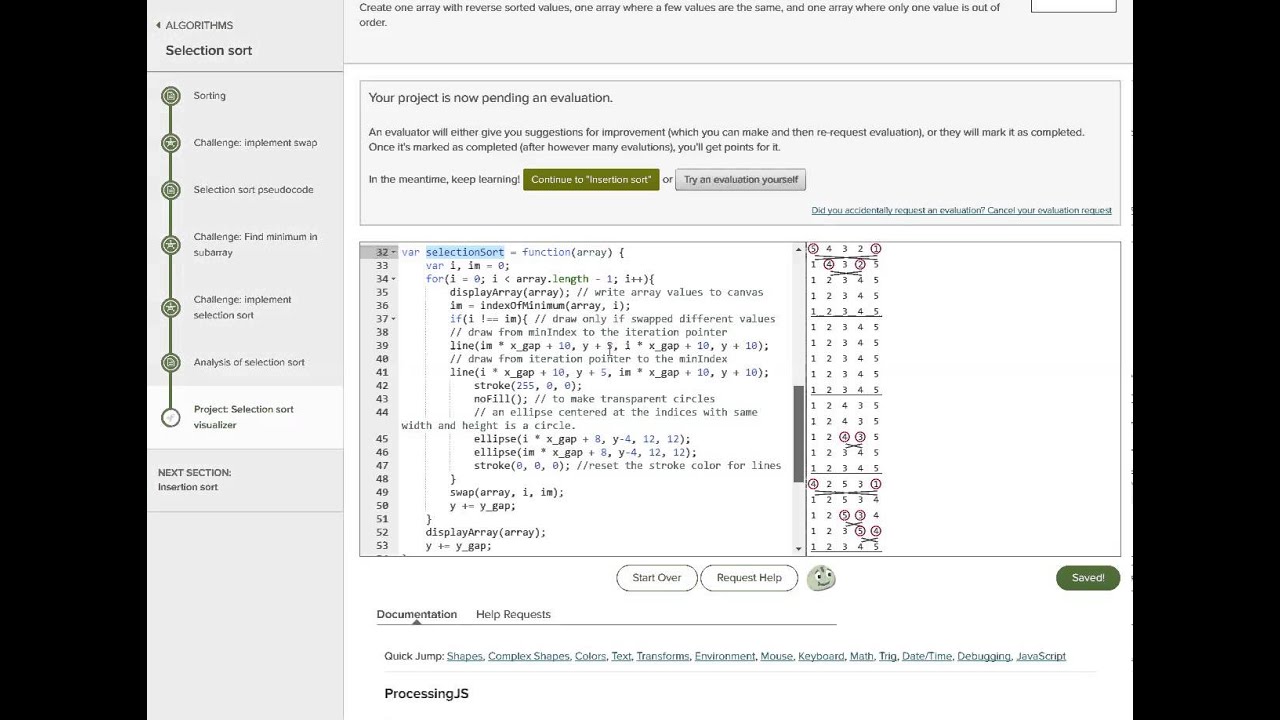
Task: Click the ALGORITHMS breadcrumb text
Action: click(x=199, y=25)
